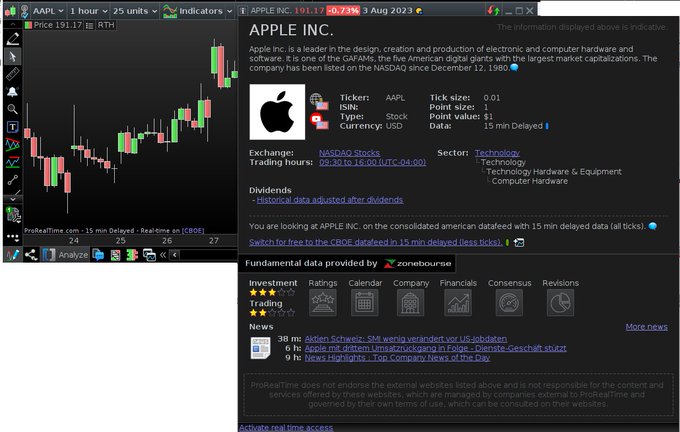Viewport: 680px width, 432px height.
Task: Select the triangle channel pattern tool
Action: 13,144
